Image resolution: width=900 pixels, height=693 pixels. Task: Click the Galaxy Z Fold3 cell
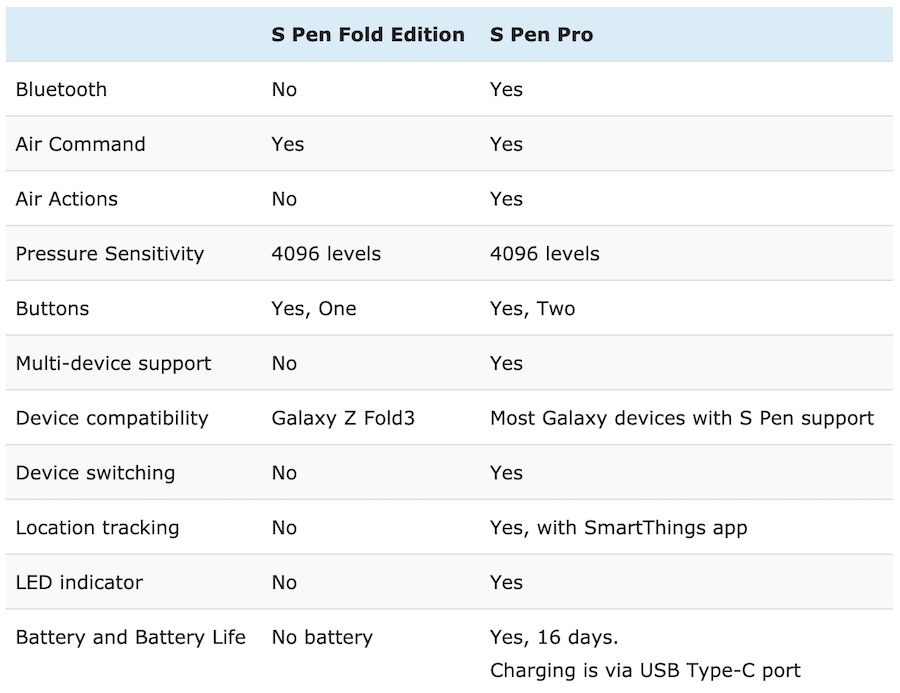pyautogui.click(x=342, y=418)
